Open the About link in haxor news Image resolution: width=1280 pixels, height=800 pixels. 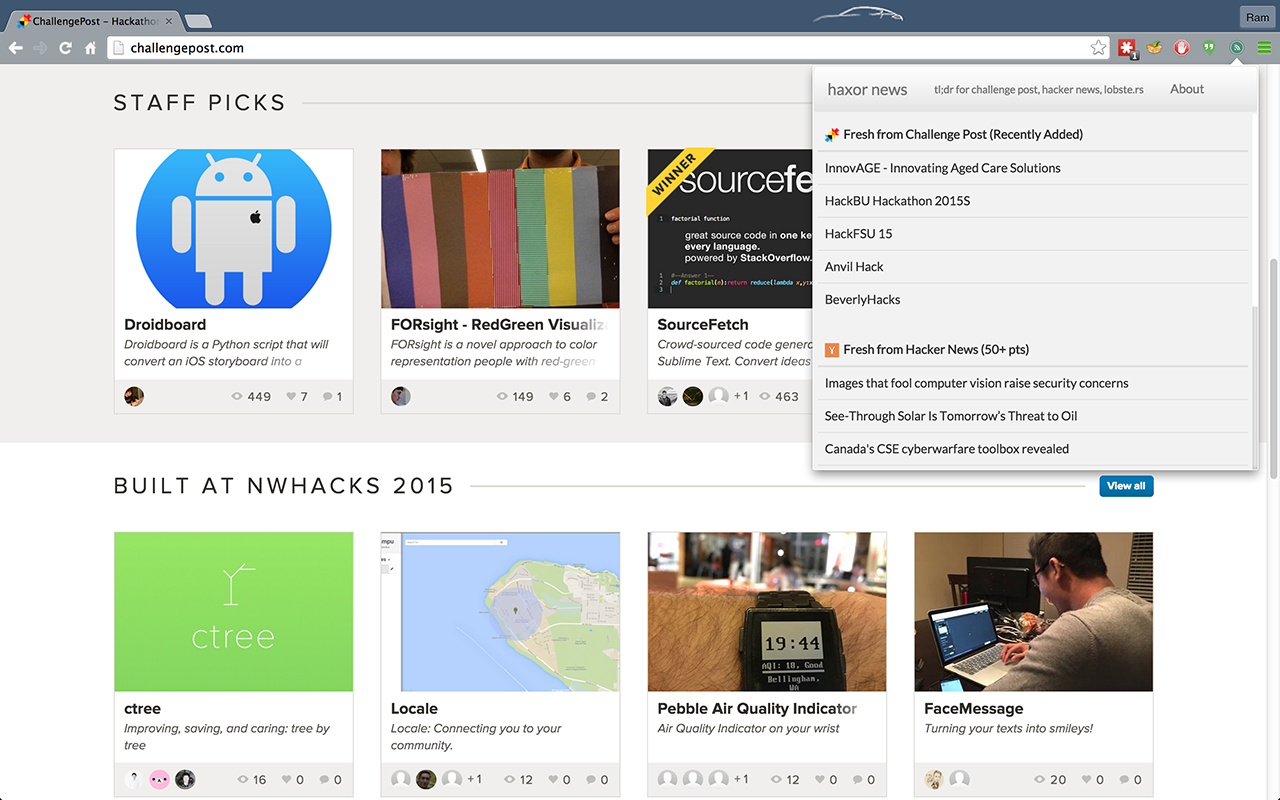pos(1187,89)
